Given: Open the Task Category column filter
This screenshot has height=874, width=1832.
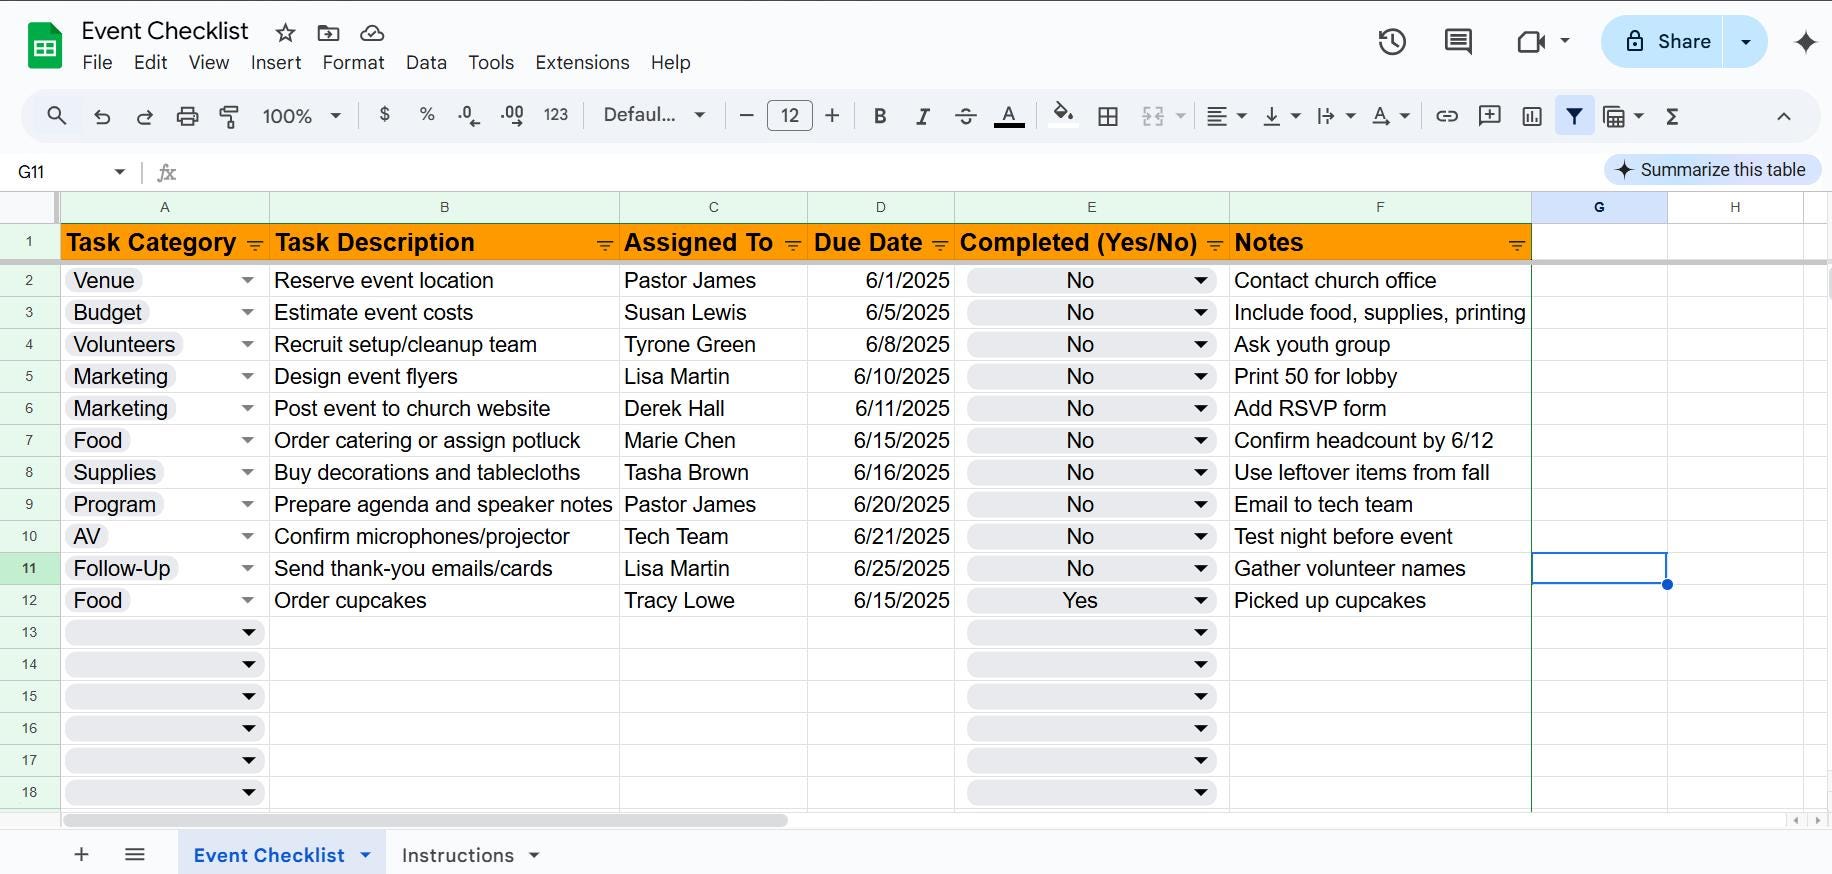Looking at the screenshot, I should 255,245.
